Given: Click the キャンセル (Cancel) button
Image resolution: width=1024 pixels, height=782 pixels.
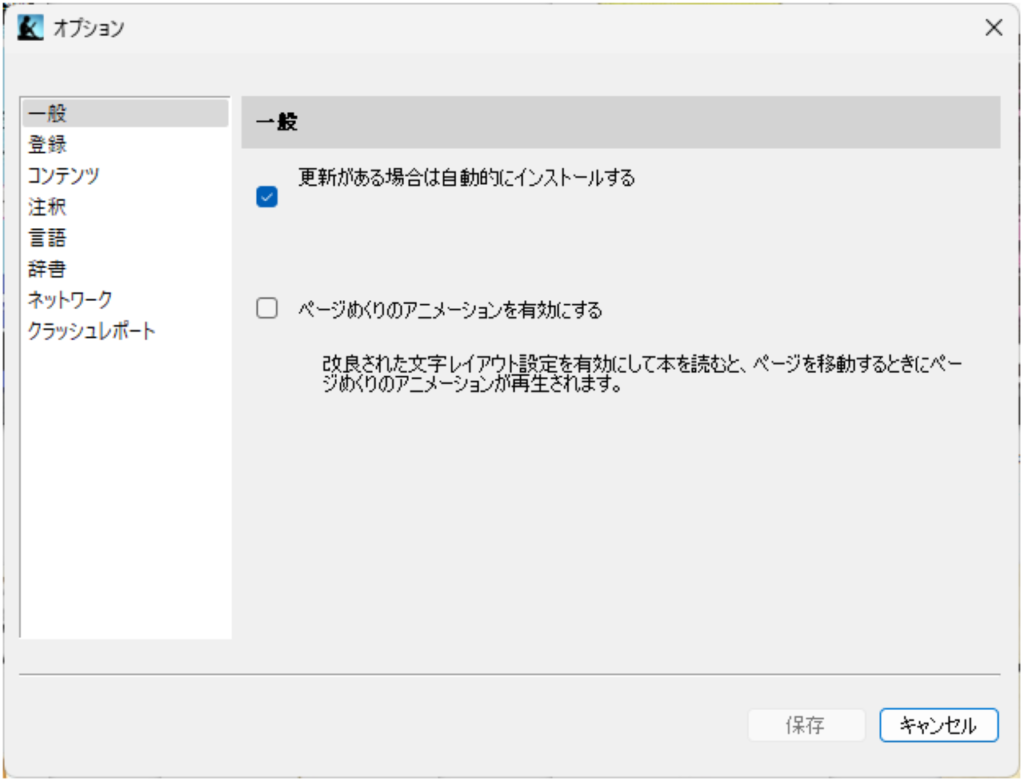Looking at the screenshot, I should pos(938,725).
